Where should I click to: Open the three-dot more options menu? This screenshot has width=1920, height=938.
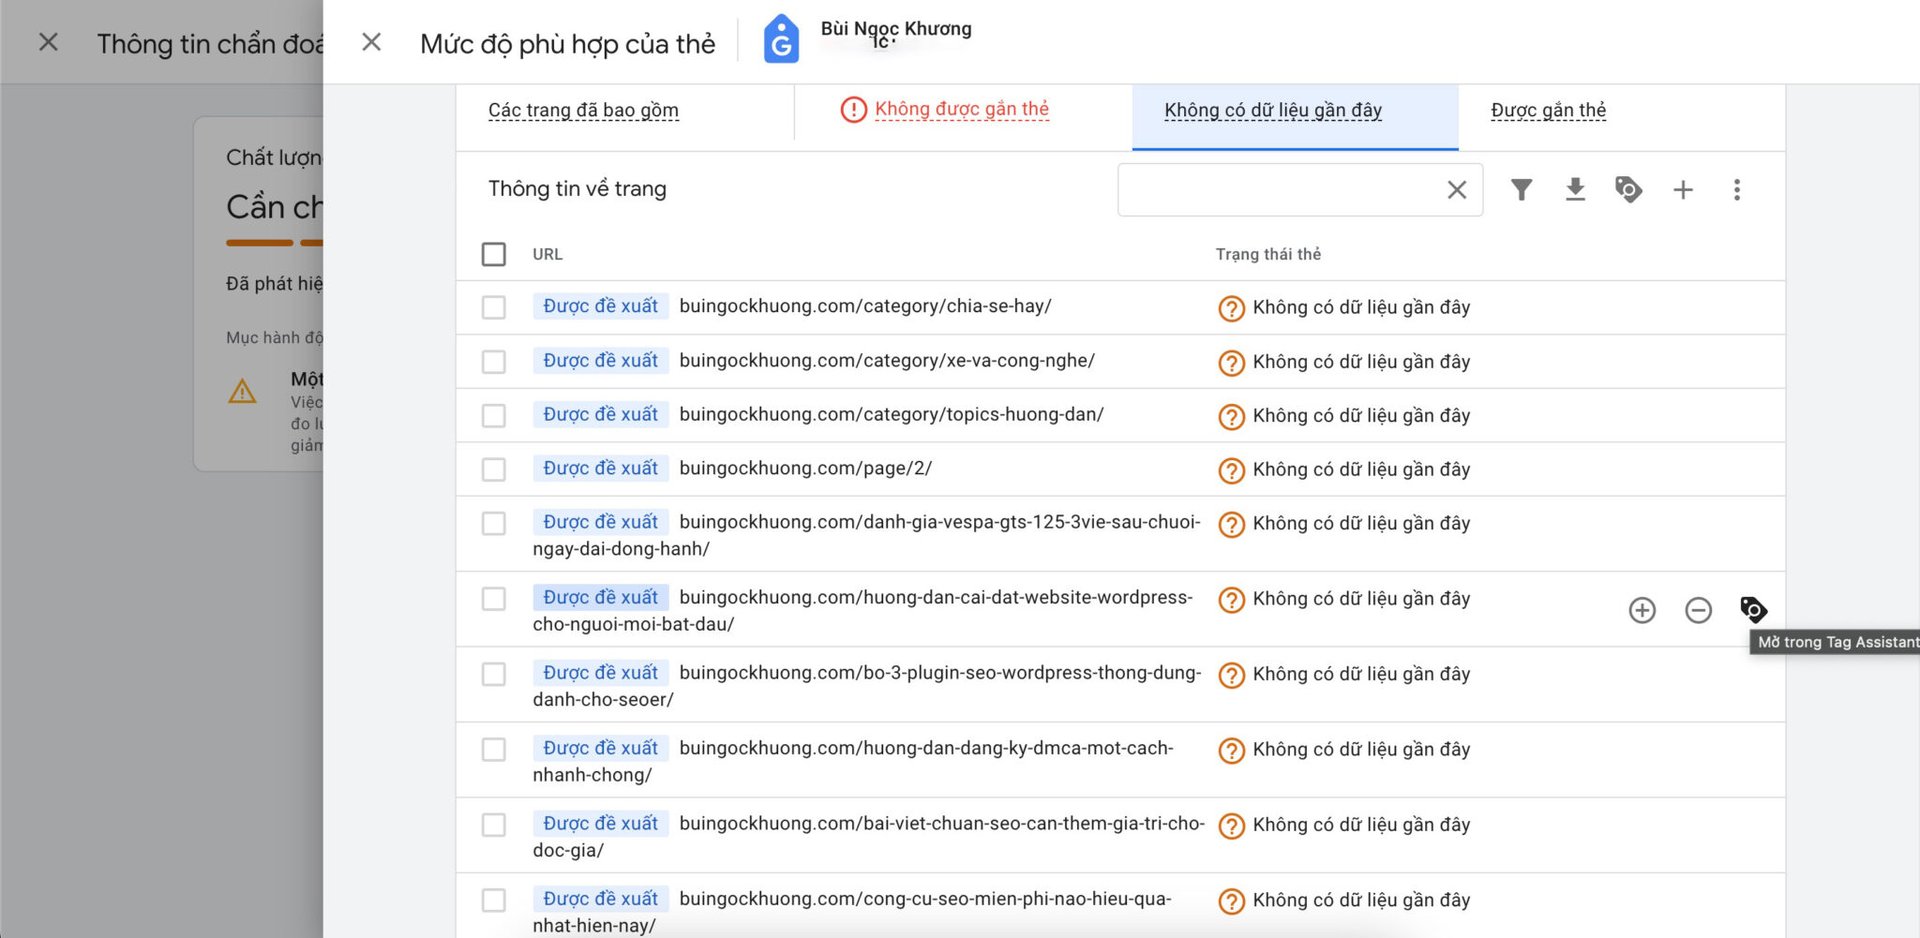pyautogui.click(x=1737, y=190)
